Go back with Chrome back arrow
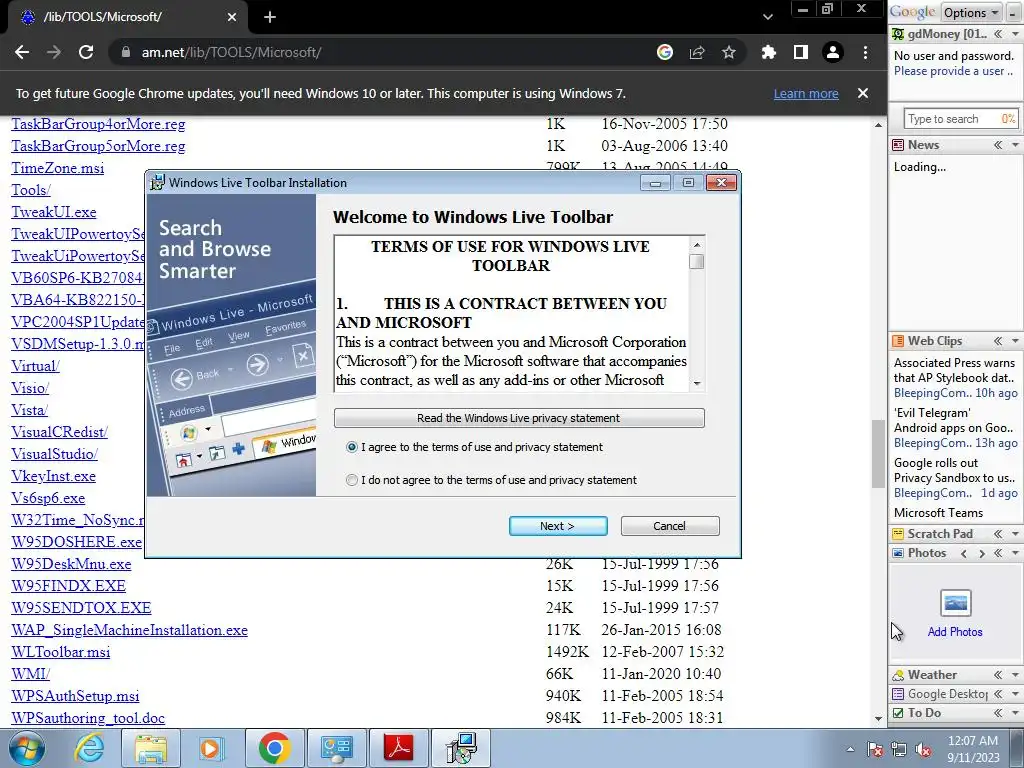The width and height of the screenshot is (1024, 768). click(22, 52)
